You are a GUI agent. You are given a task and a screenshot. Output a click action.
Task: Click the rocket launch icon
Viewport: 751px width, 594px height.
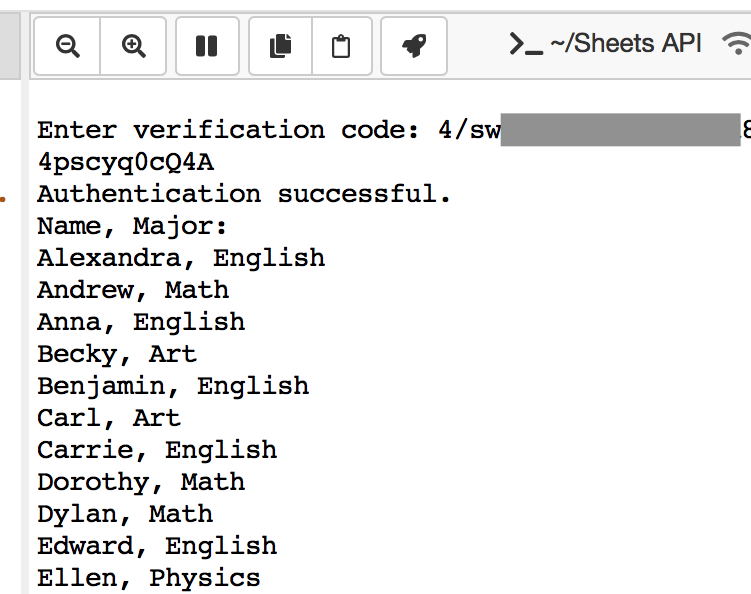coord(414,46)
